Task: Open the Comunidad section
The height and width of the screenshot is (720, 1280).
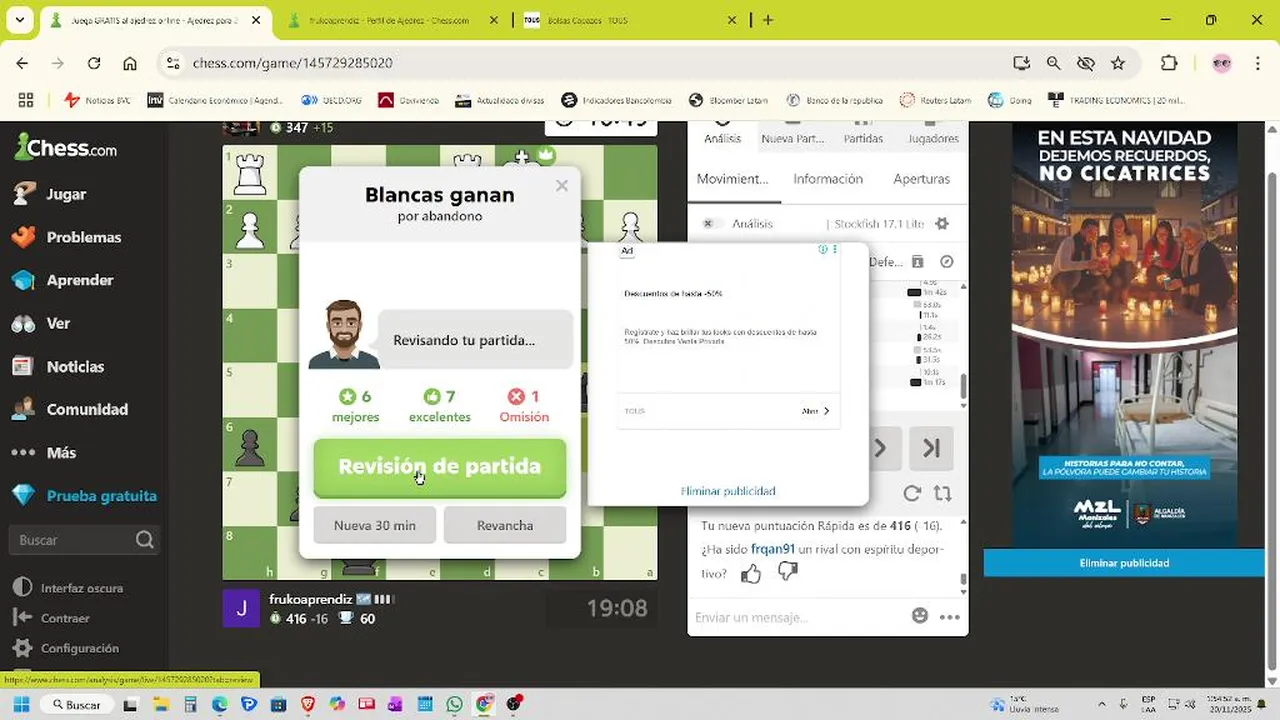Action: [x=87, y=409]
